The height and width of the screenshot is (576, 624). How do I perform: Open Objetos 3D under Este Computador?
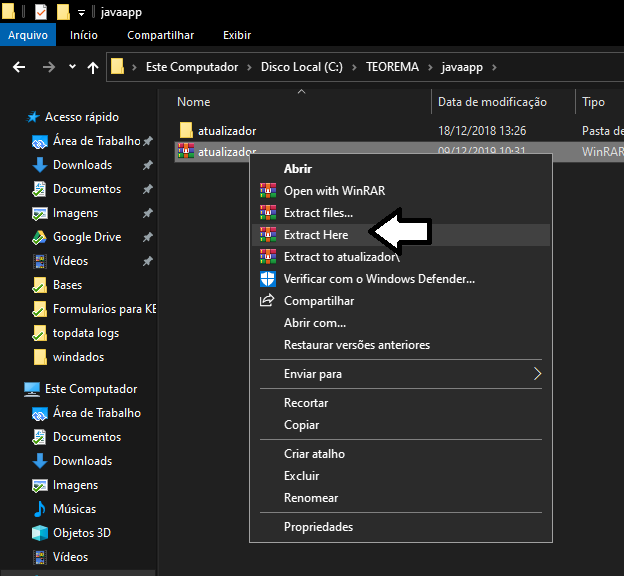pos(82,533)
